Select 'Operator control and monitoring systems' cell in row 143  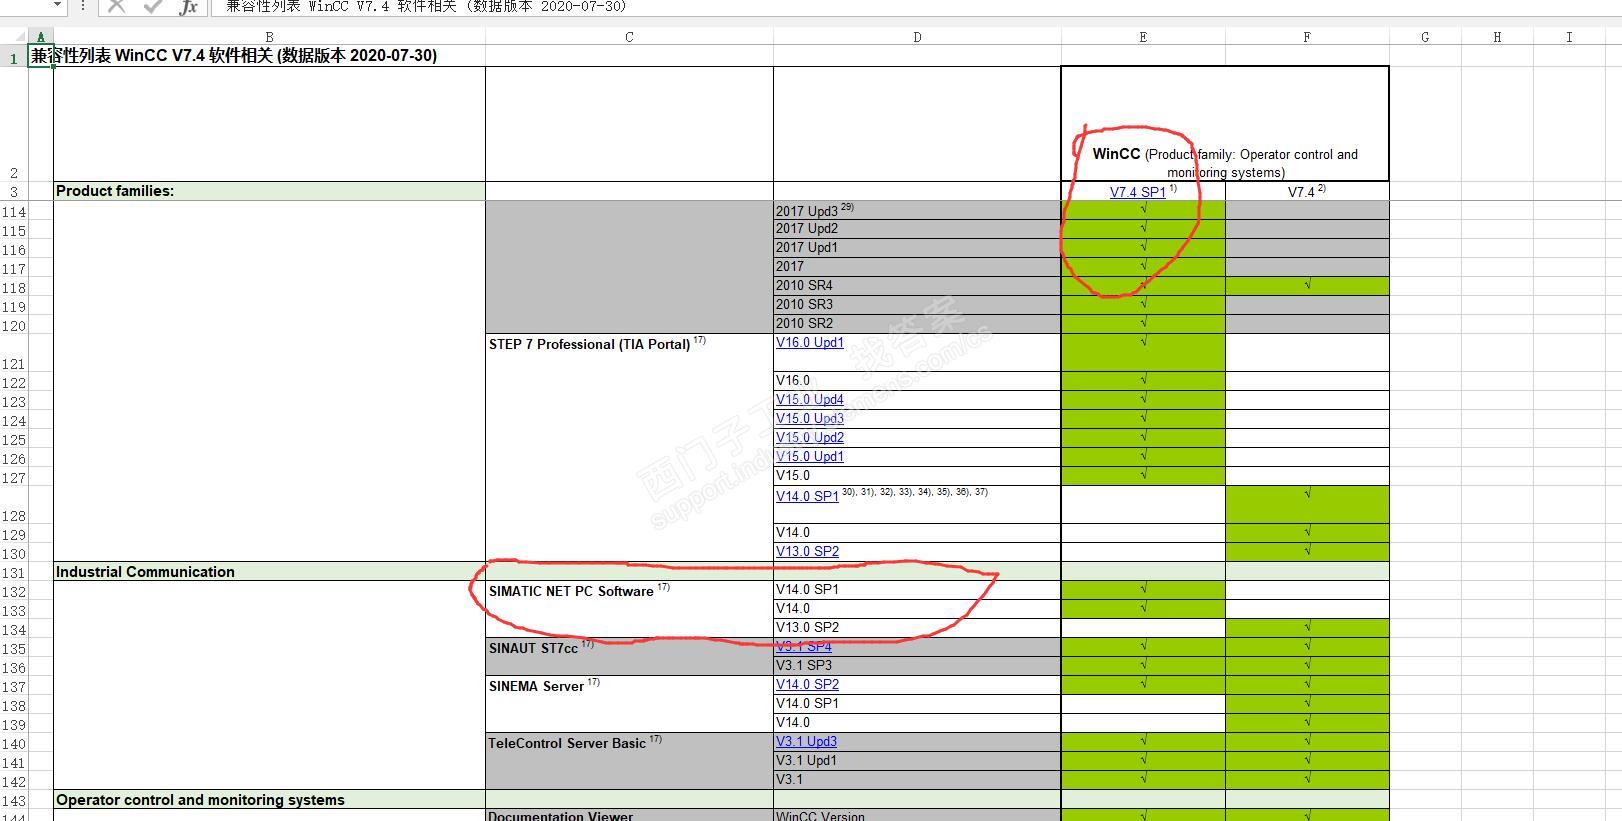pyautogui.click(x=269, y=800)
